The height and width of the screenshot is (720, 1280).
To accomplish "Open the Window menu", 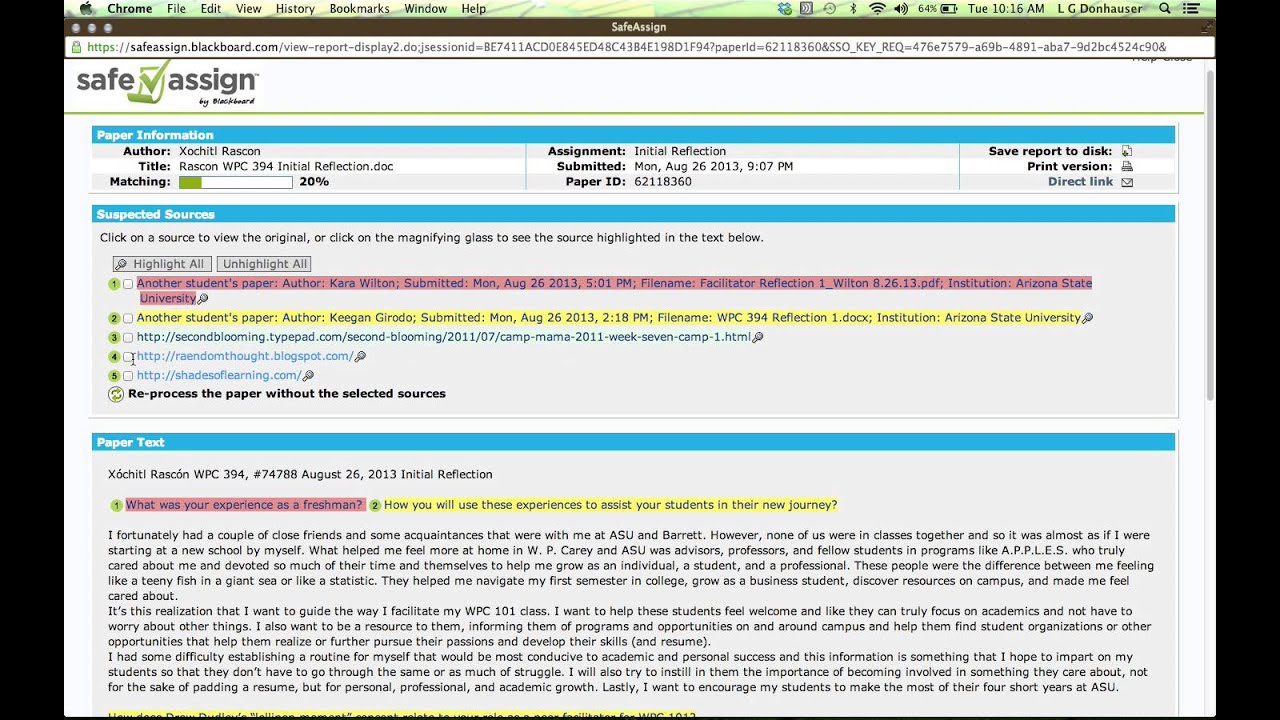I will [x=425, y=9].
